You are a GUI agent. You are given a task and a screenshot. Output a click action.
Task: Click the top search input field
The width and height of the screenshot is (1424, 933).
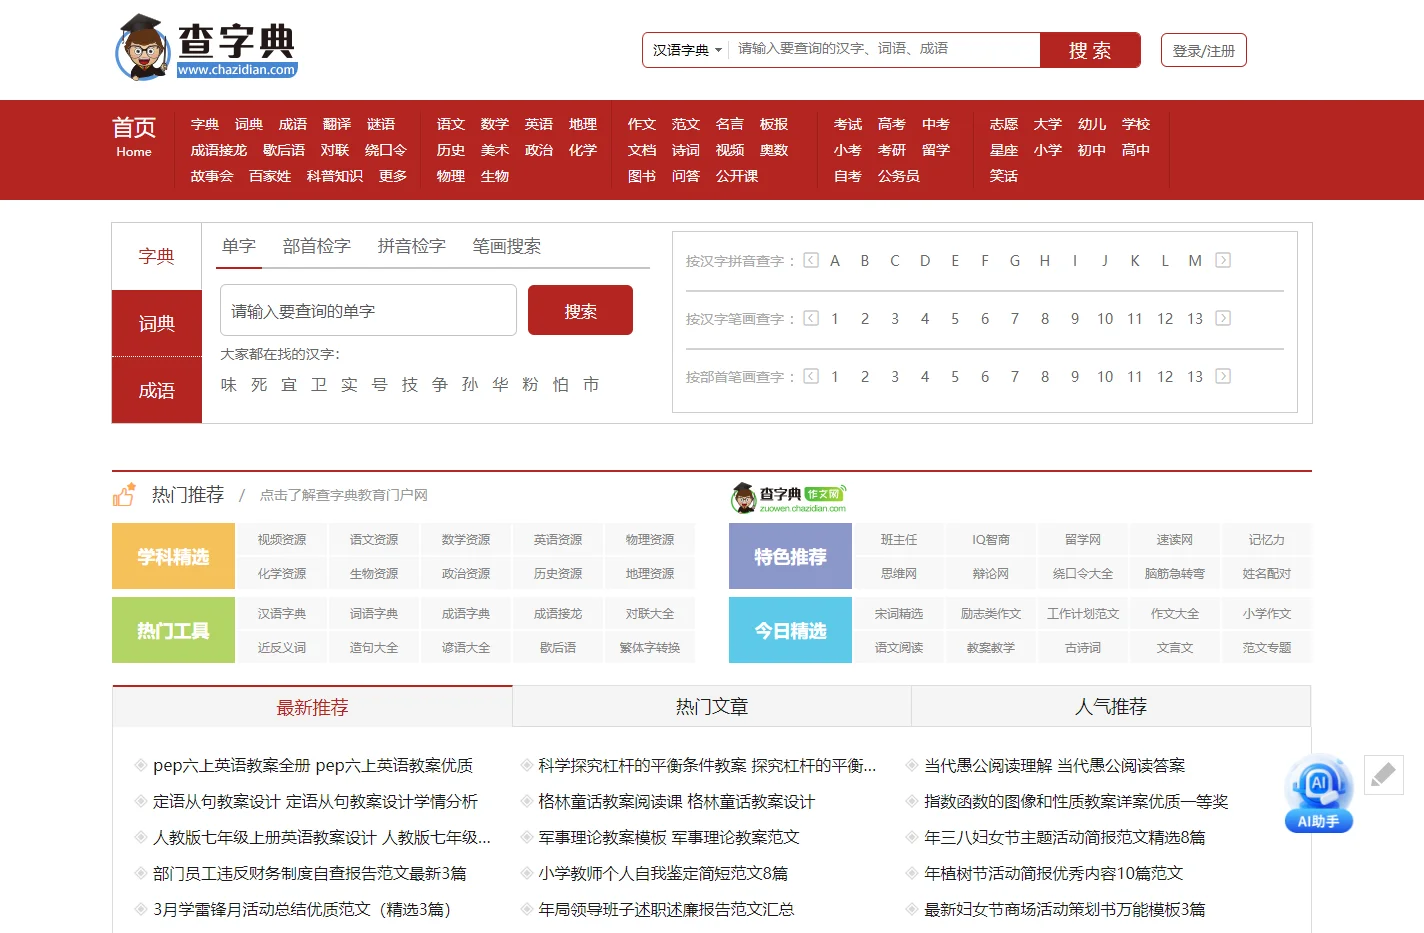point(885,49)
